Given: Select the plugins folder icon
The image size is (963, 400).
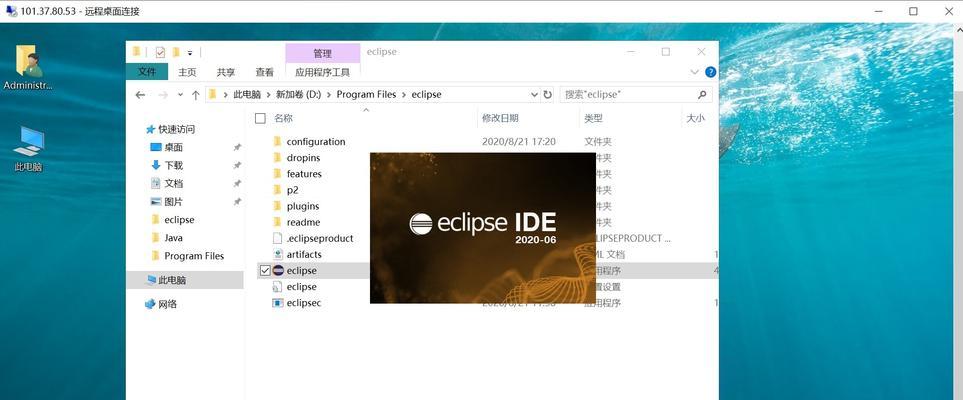Looking at the screenshot, I should [277, 206].
